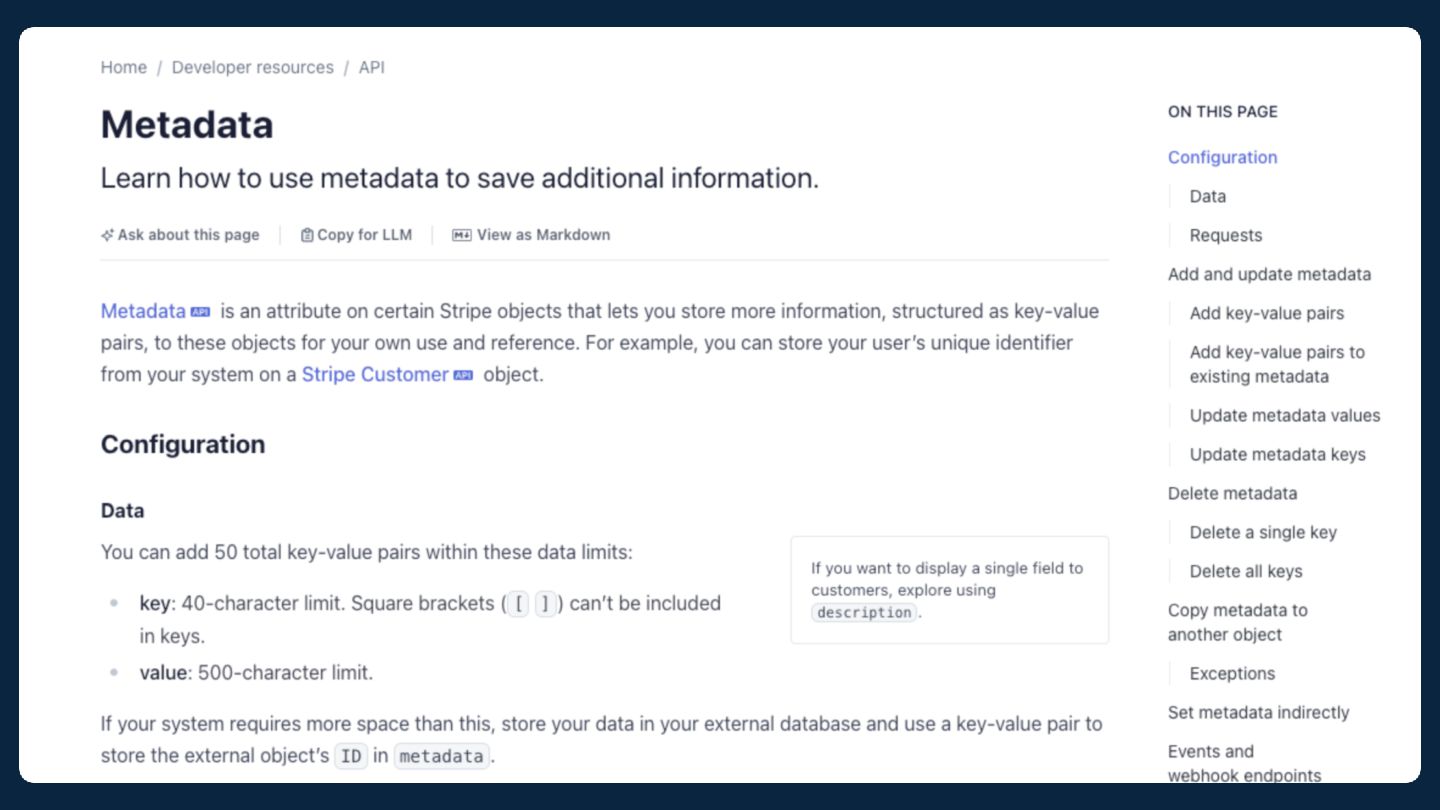Image resolution: width=1440 pixels, height=810 pixels.
Task: Click the clipboard icon for Copy for LLM
Action: point(307,235)
